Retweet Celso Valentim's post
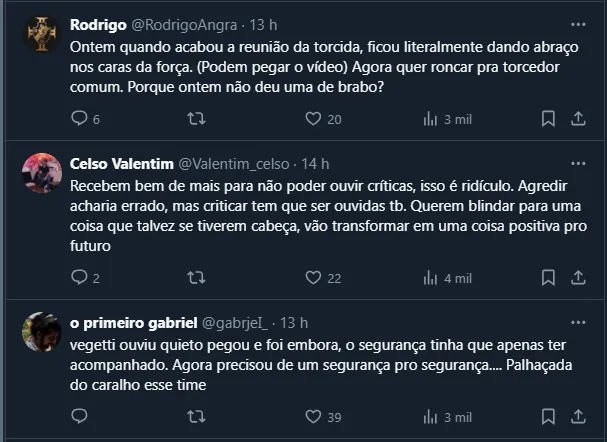Screen dimensions: 607x442 pos(197,278)
